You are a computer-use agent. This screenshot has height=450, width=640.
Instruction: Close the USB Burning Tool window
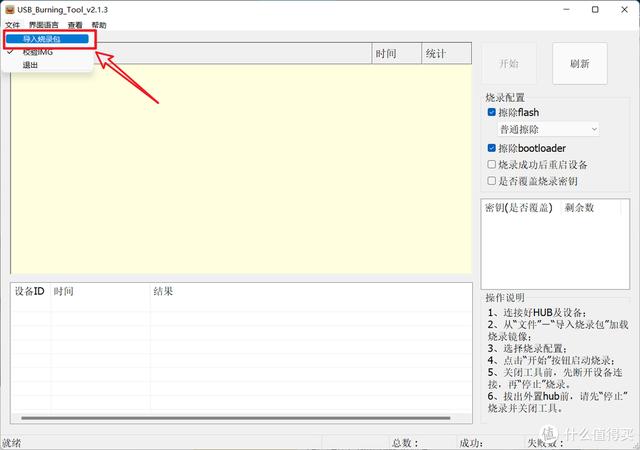[624, 9]
